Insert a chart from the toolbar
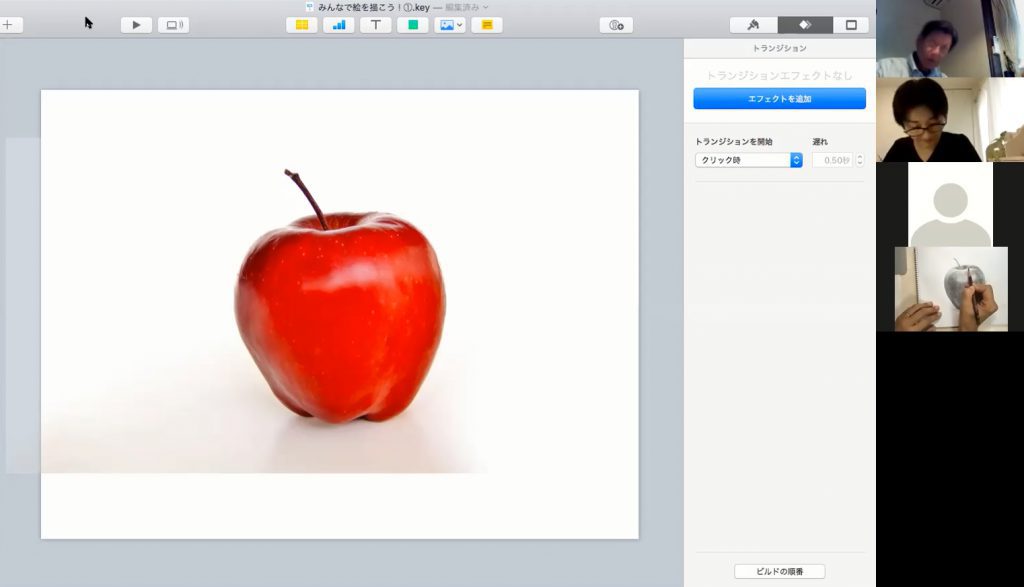 [x=339, y=25]
